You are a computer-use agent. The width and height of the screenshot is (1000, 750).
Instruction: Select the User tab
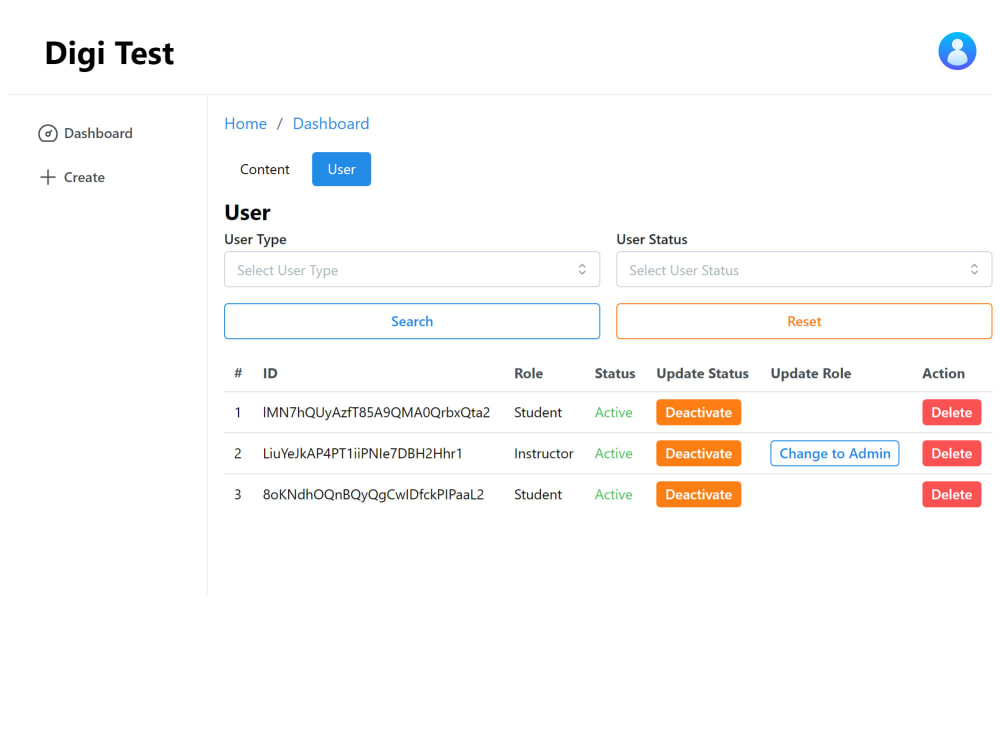(341, 169)
